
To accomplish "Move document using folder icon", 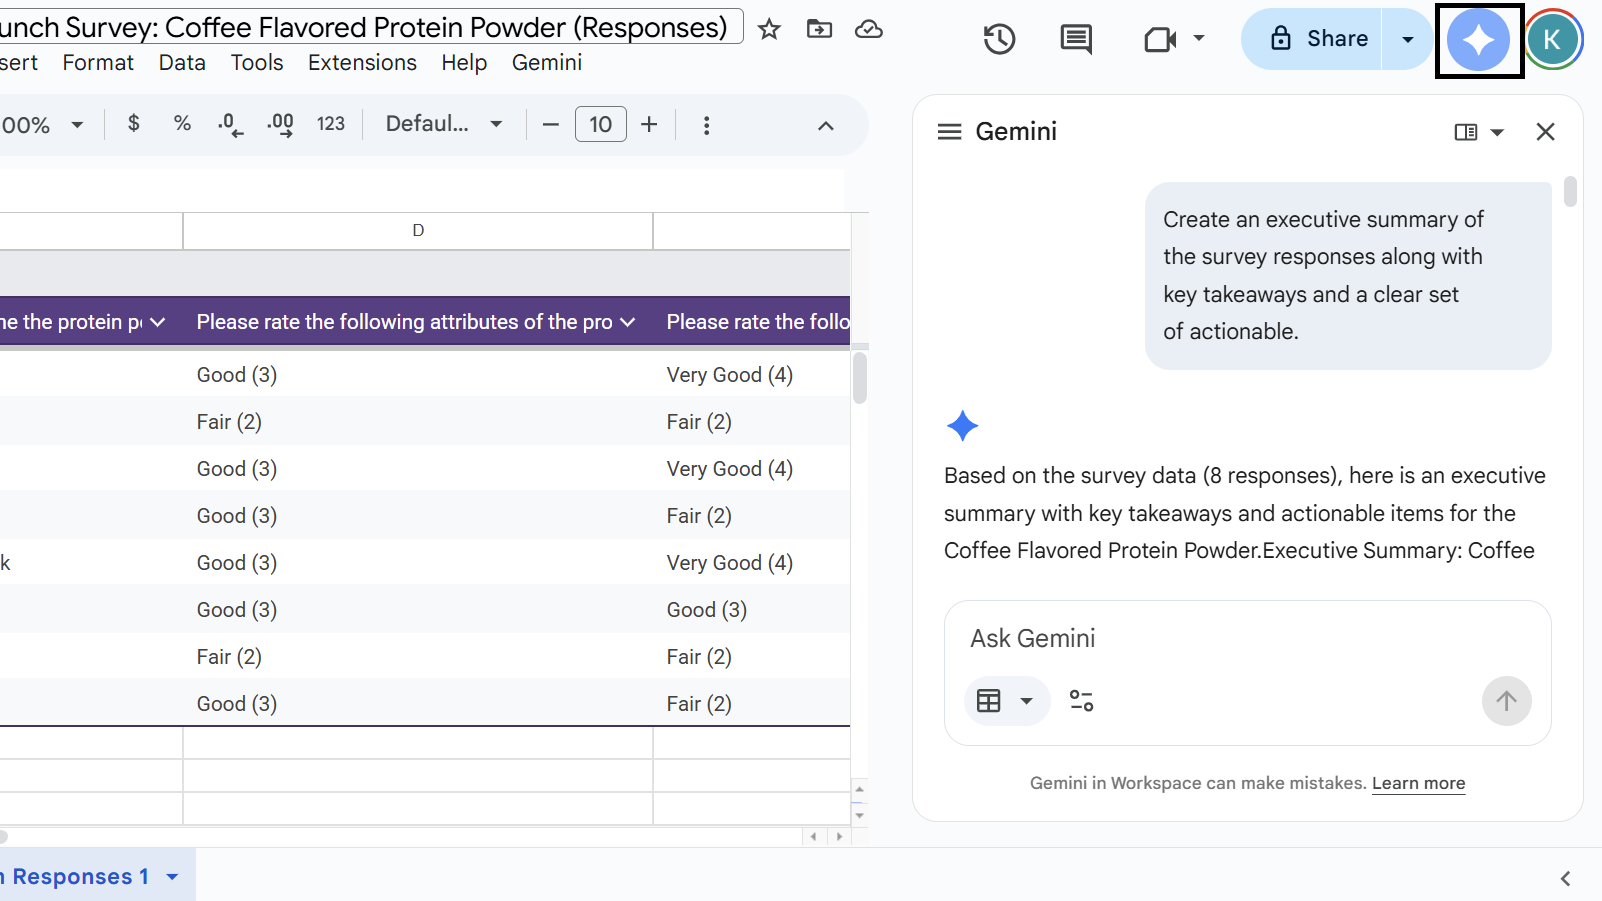I will point(819,29).
